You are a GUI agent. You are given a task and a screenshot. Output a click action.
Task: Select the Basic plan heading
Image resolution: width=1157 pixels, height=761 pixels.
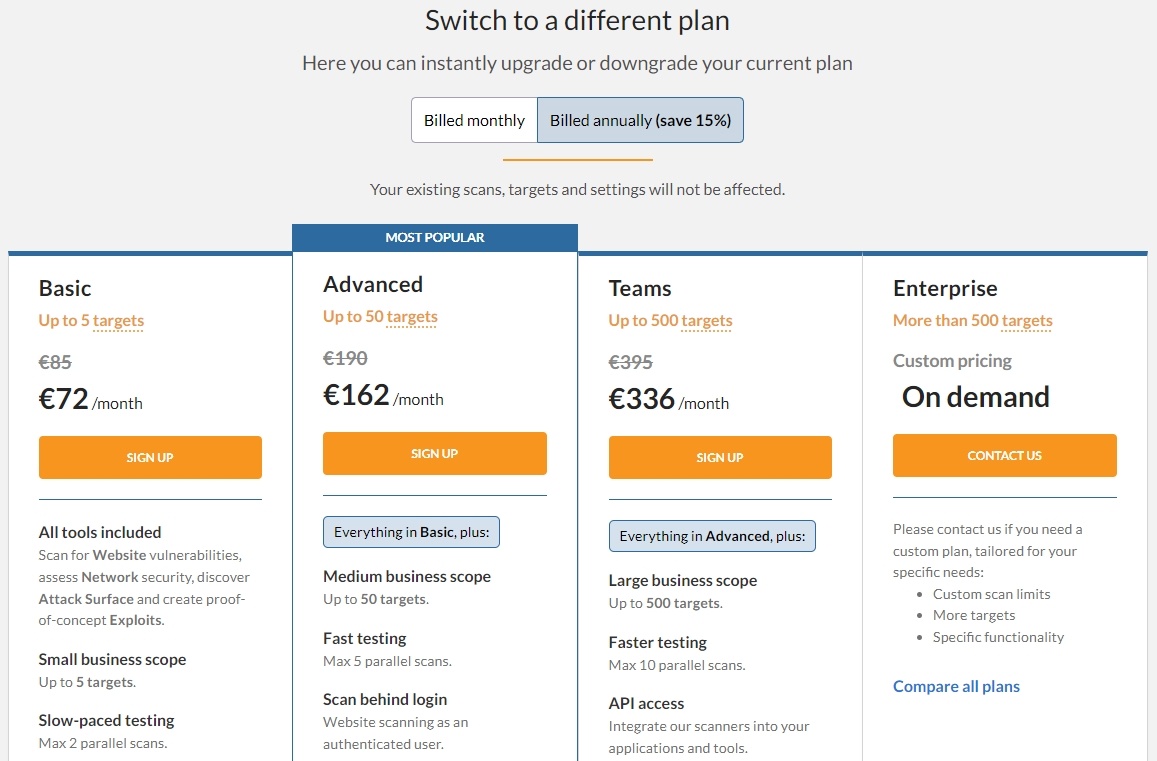[x=65, y=288]
